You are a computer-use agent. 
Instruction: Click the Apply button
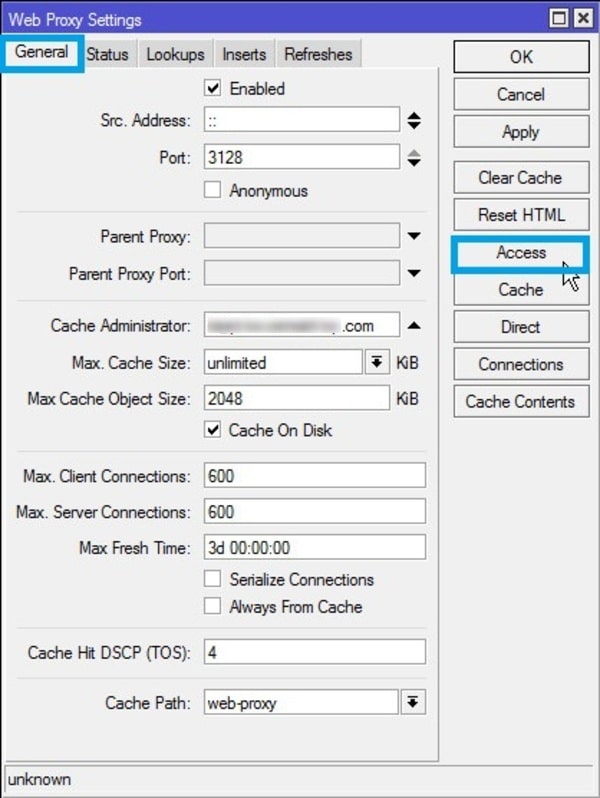point(520,132)
